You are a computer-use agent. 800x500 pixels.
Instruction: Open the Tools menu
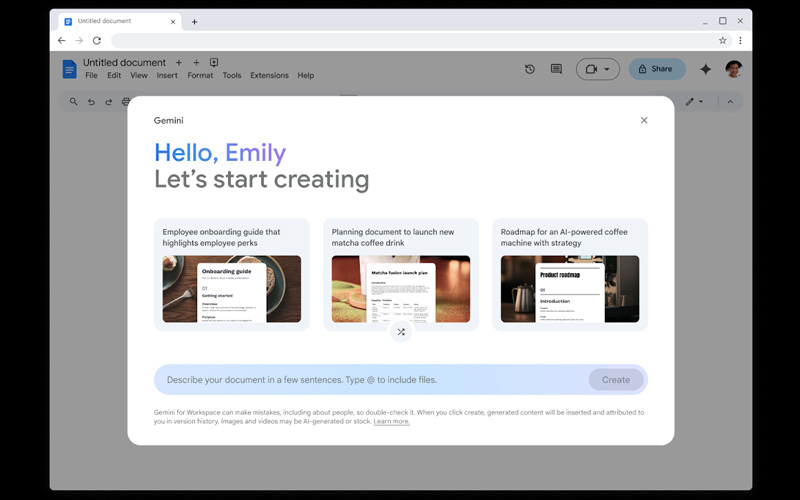(232, 75)
